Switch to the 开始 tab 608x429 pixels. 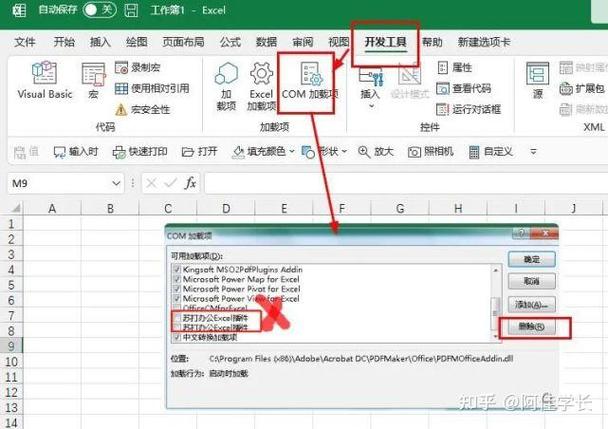coord(64,42)
